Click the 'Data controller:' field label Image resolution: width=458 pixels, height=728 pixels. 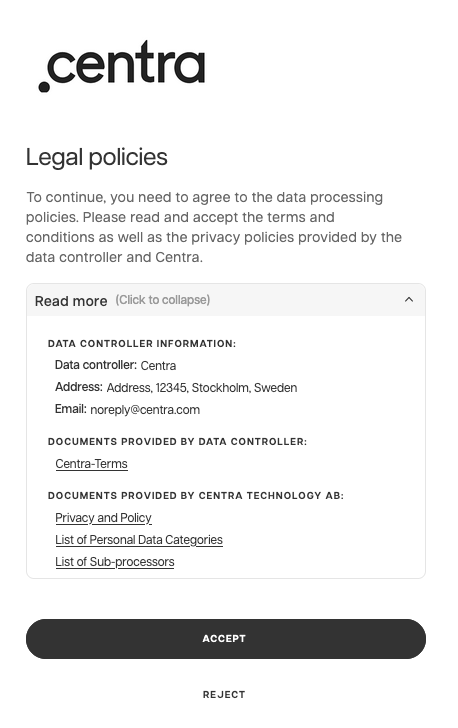tap(96, 365)
